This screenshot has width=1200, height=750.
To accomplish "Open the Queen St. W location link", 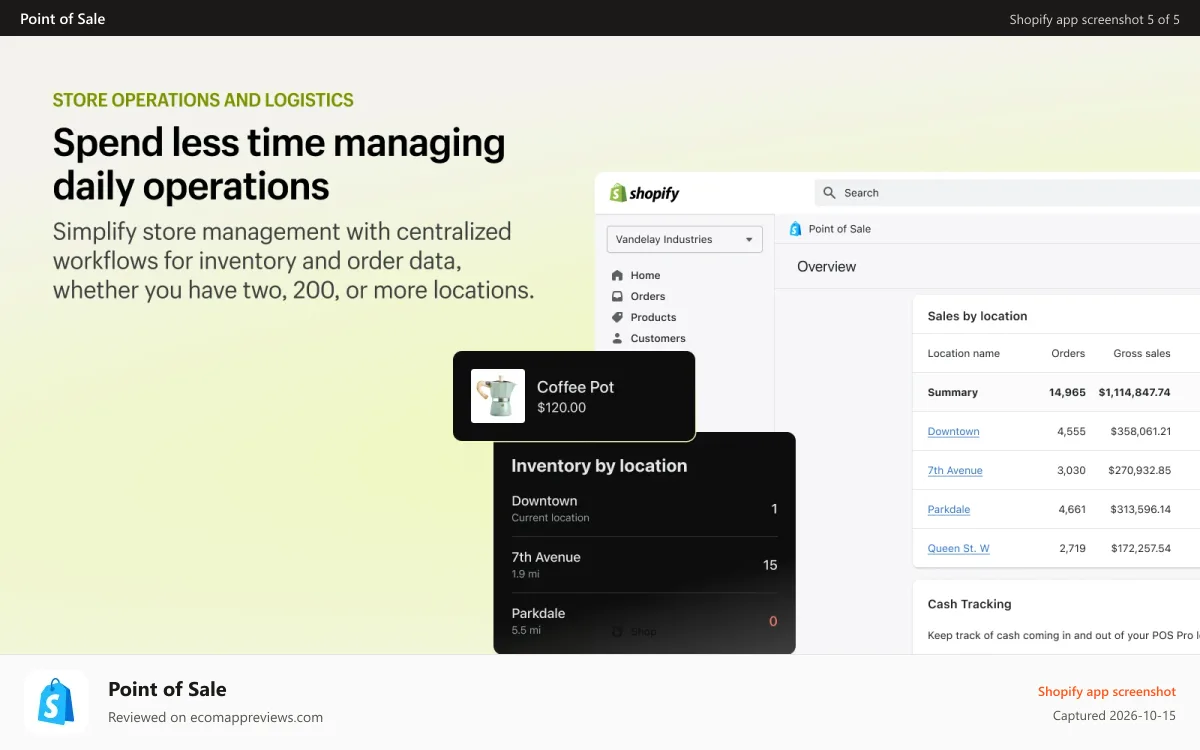I will [959, 548].
